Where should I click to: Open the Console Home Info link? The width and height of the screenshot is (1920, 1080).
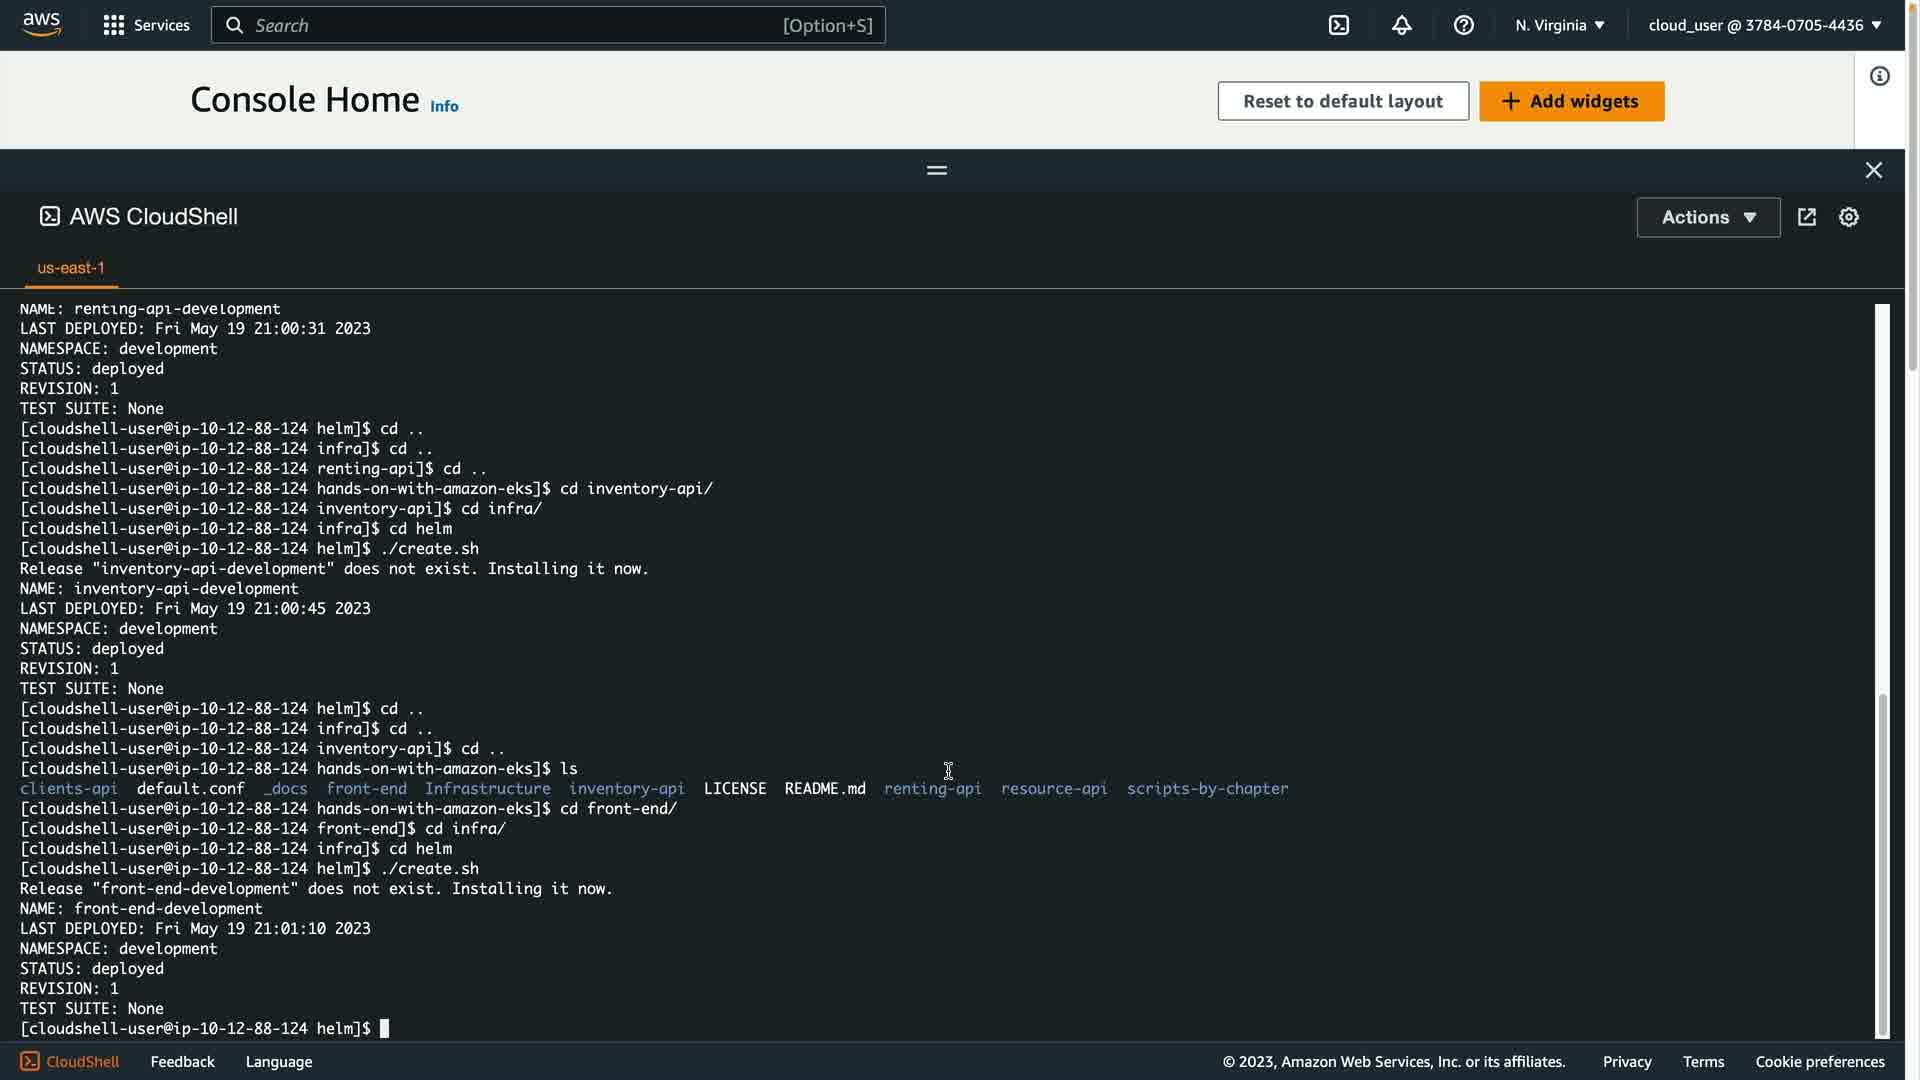(x=444, y=106)
